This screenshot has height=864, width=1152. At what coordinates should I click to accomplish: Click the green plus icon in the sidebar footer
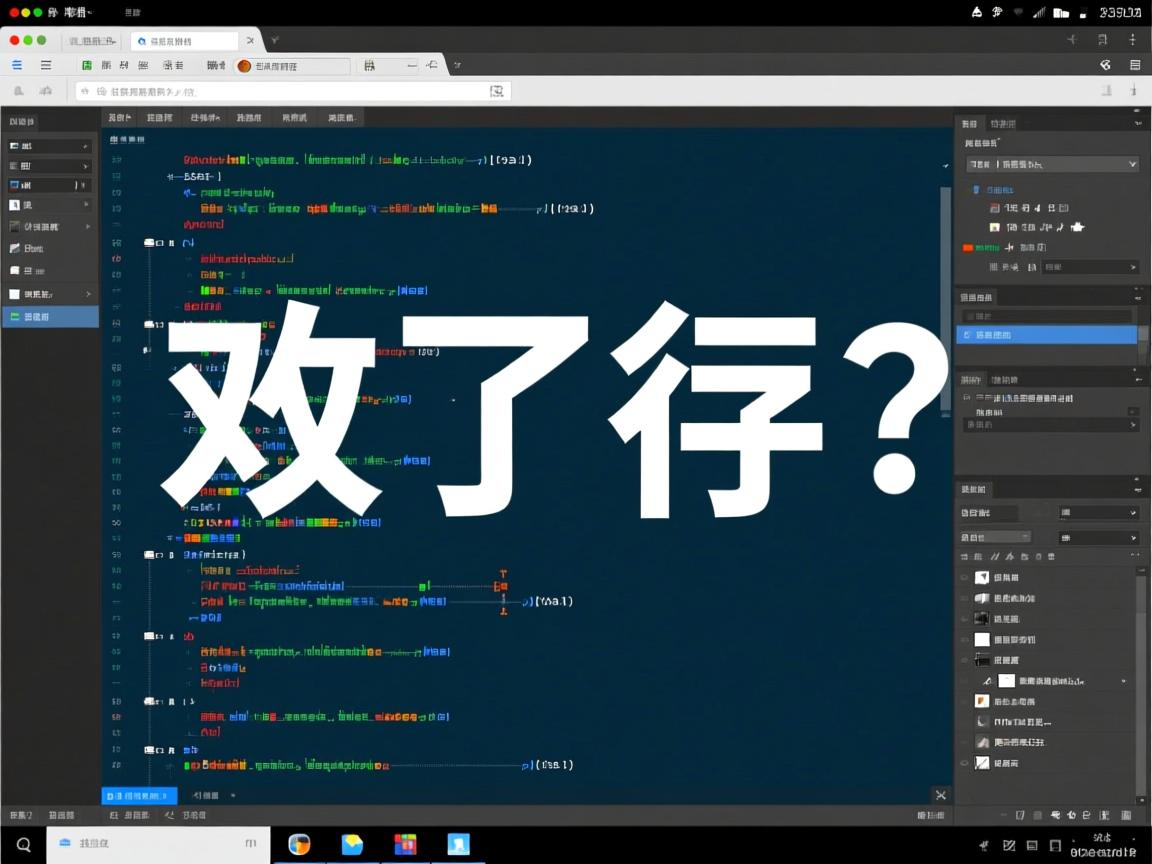(14, 316)
